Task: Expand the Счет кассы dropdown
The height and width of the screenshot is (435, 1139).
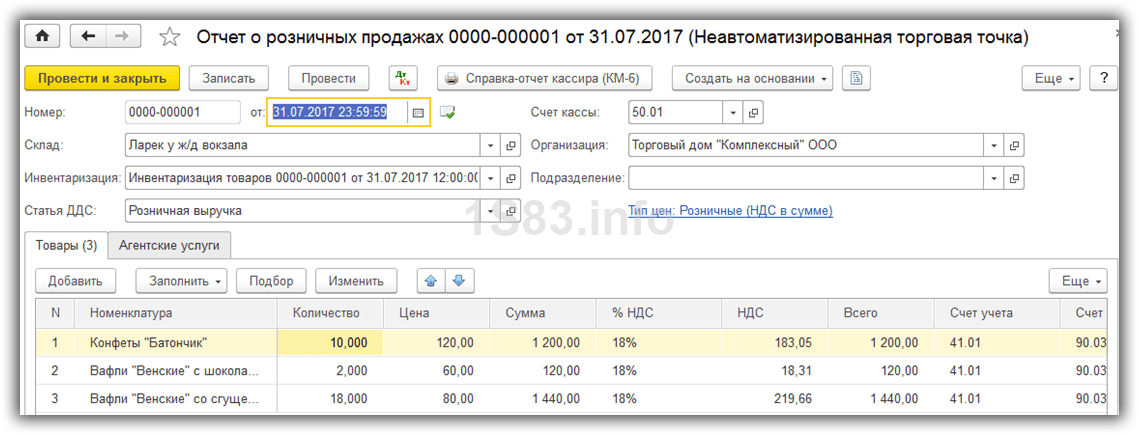Action: [x=733, y=113]
